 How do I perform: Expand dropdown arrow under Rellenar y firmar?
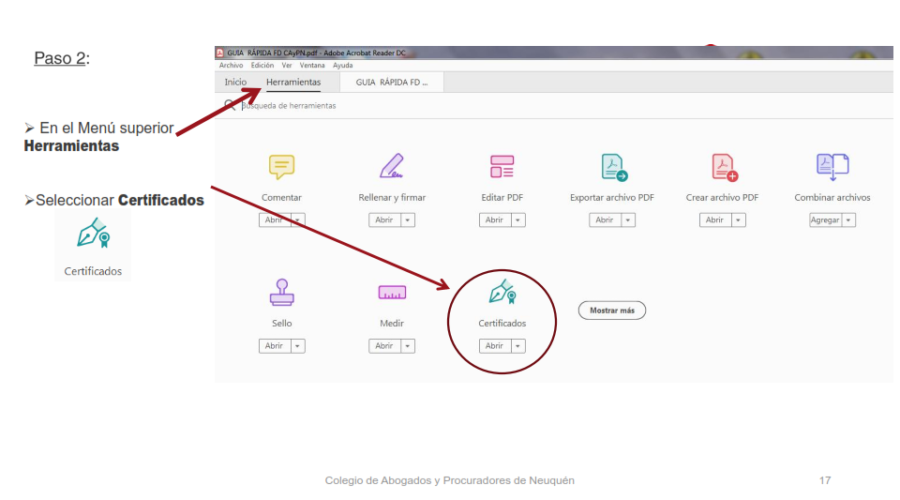408,220
